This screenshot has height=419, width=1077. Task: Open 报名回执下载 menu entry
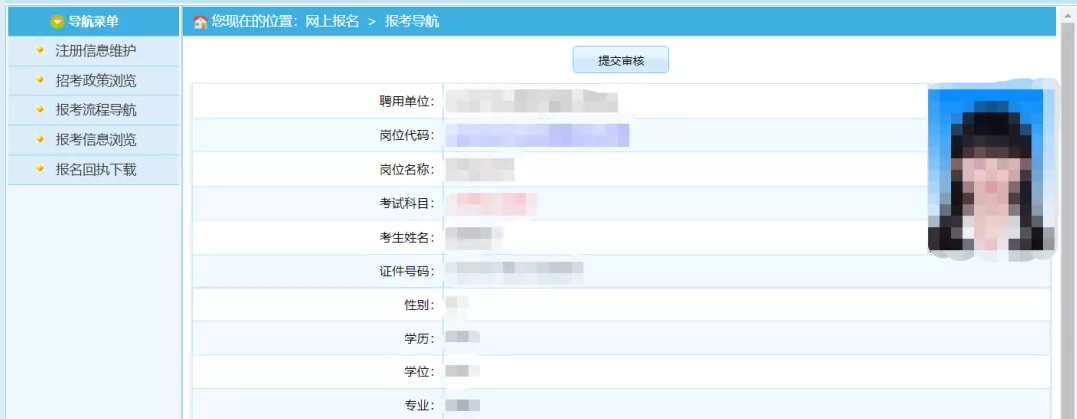pyautogui.click(x=96, y=170)
